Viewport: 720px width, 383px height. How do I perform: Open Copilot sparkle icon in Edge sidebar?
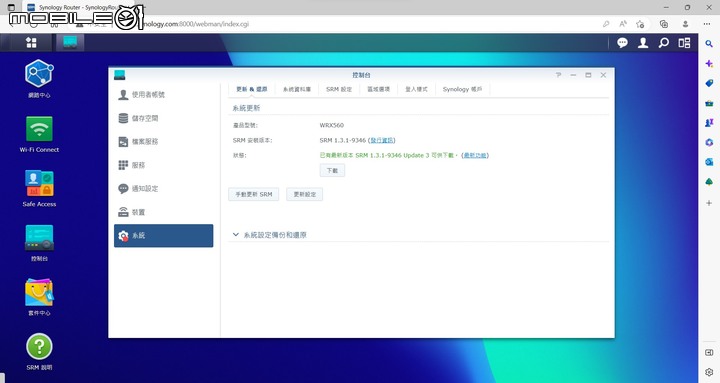(x=709, y=63)
